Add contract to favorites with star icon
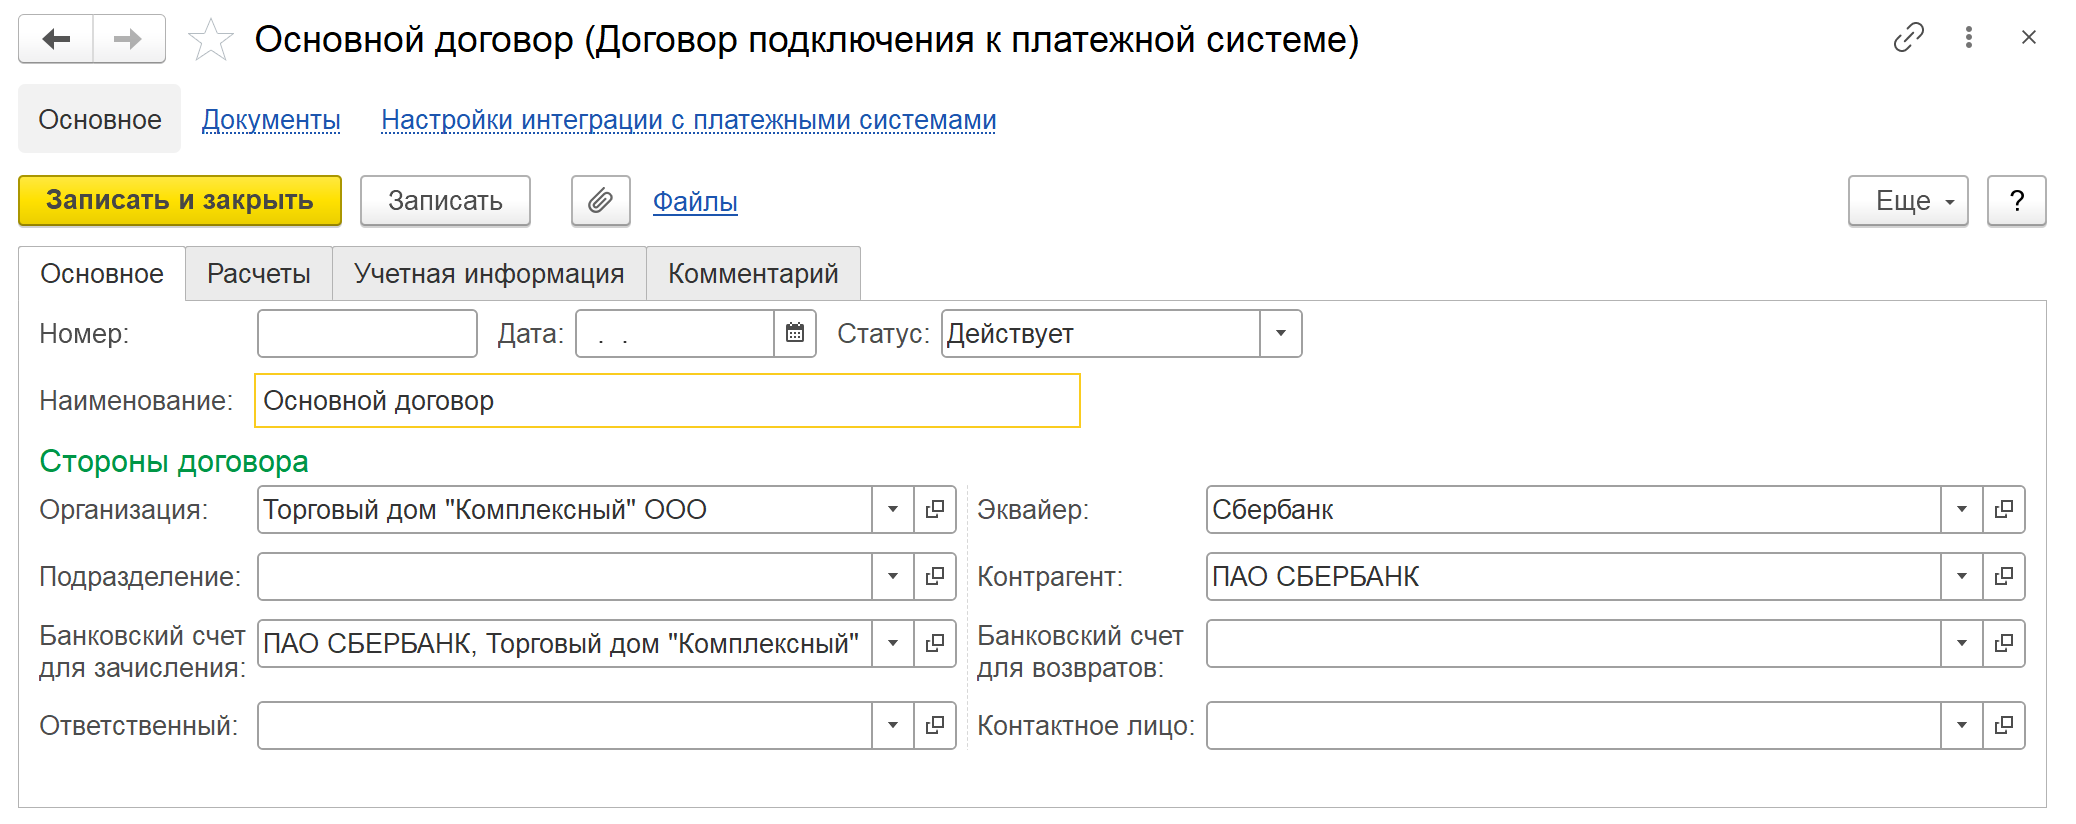 [x=210, y=41]
